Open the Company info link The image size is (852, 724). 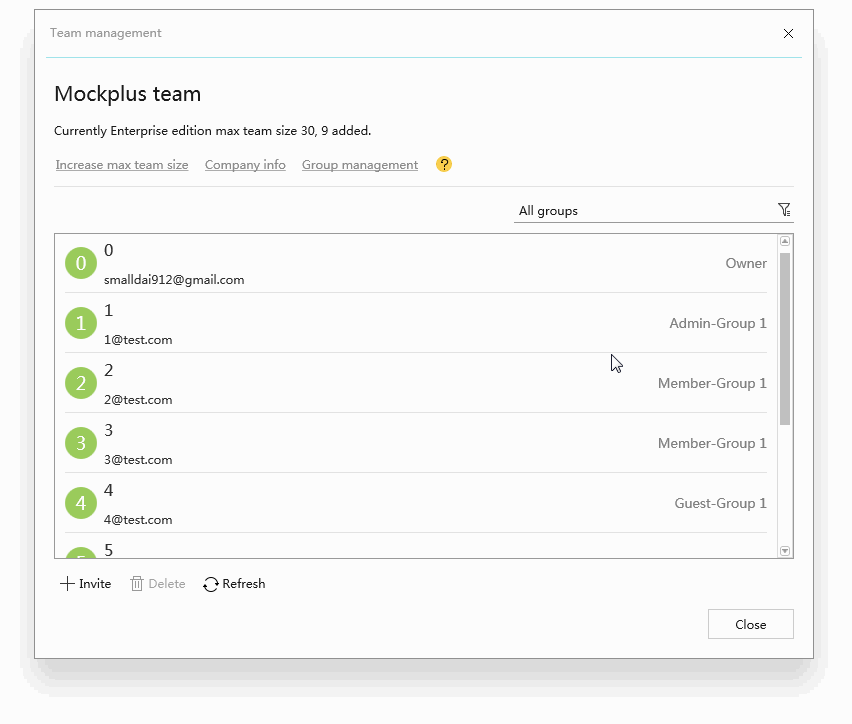pos(245,165)
